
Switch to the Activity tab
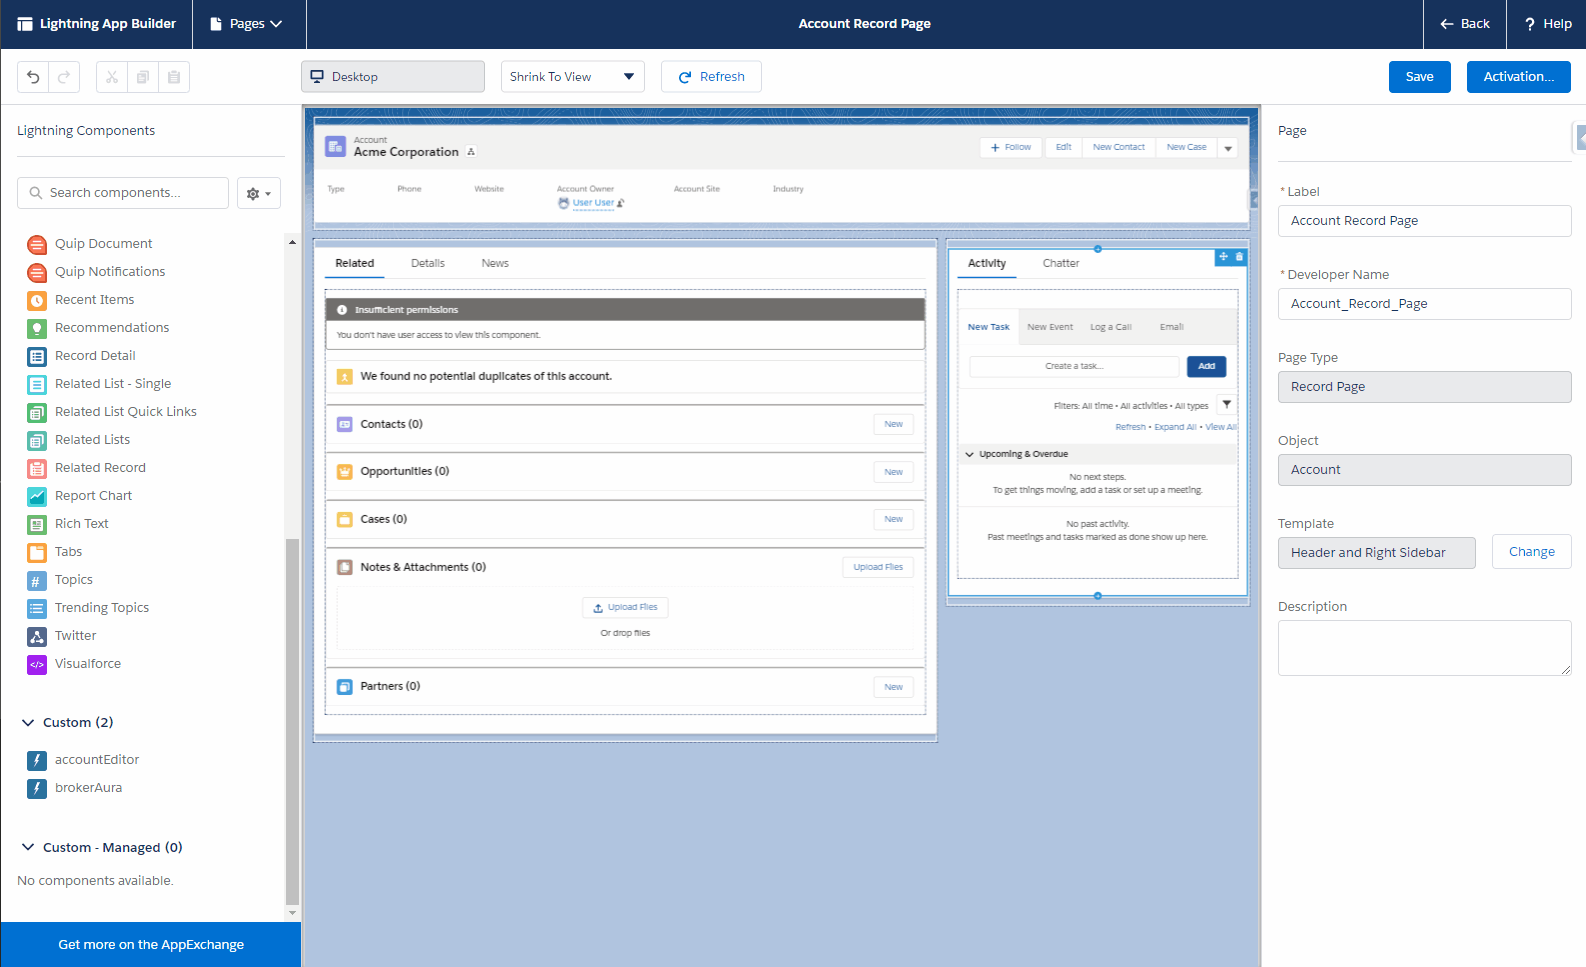coord(987,263)
